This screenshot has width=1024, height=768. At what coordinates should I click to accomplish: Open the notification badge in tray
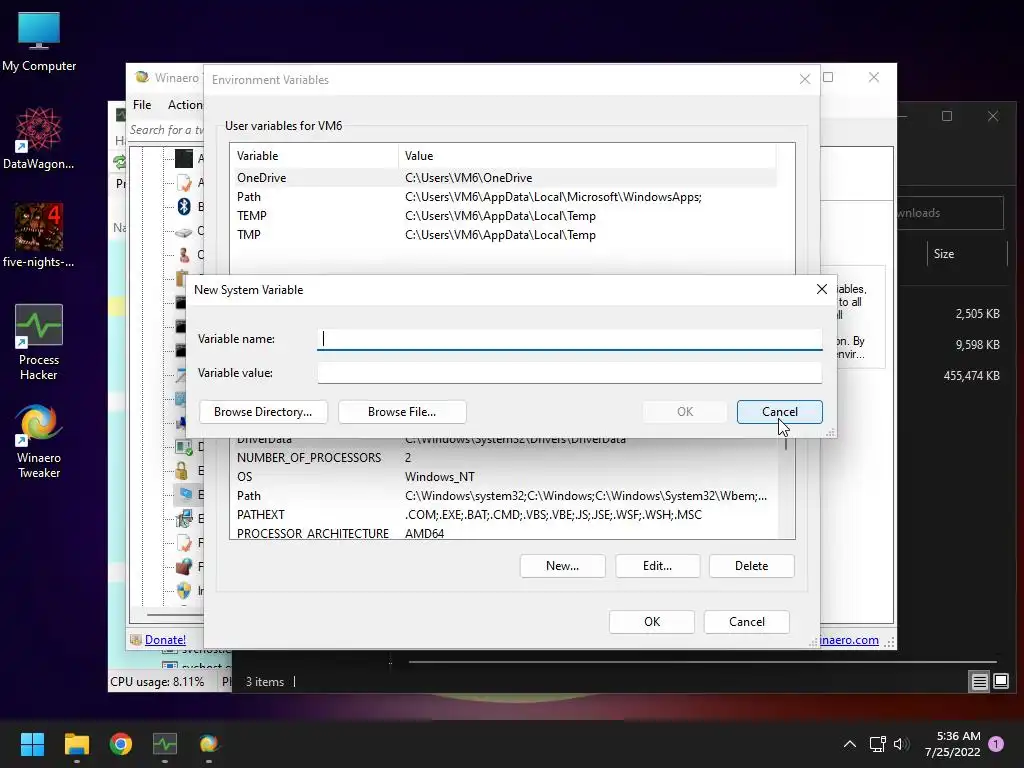tap(996, 744)
